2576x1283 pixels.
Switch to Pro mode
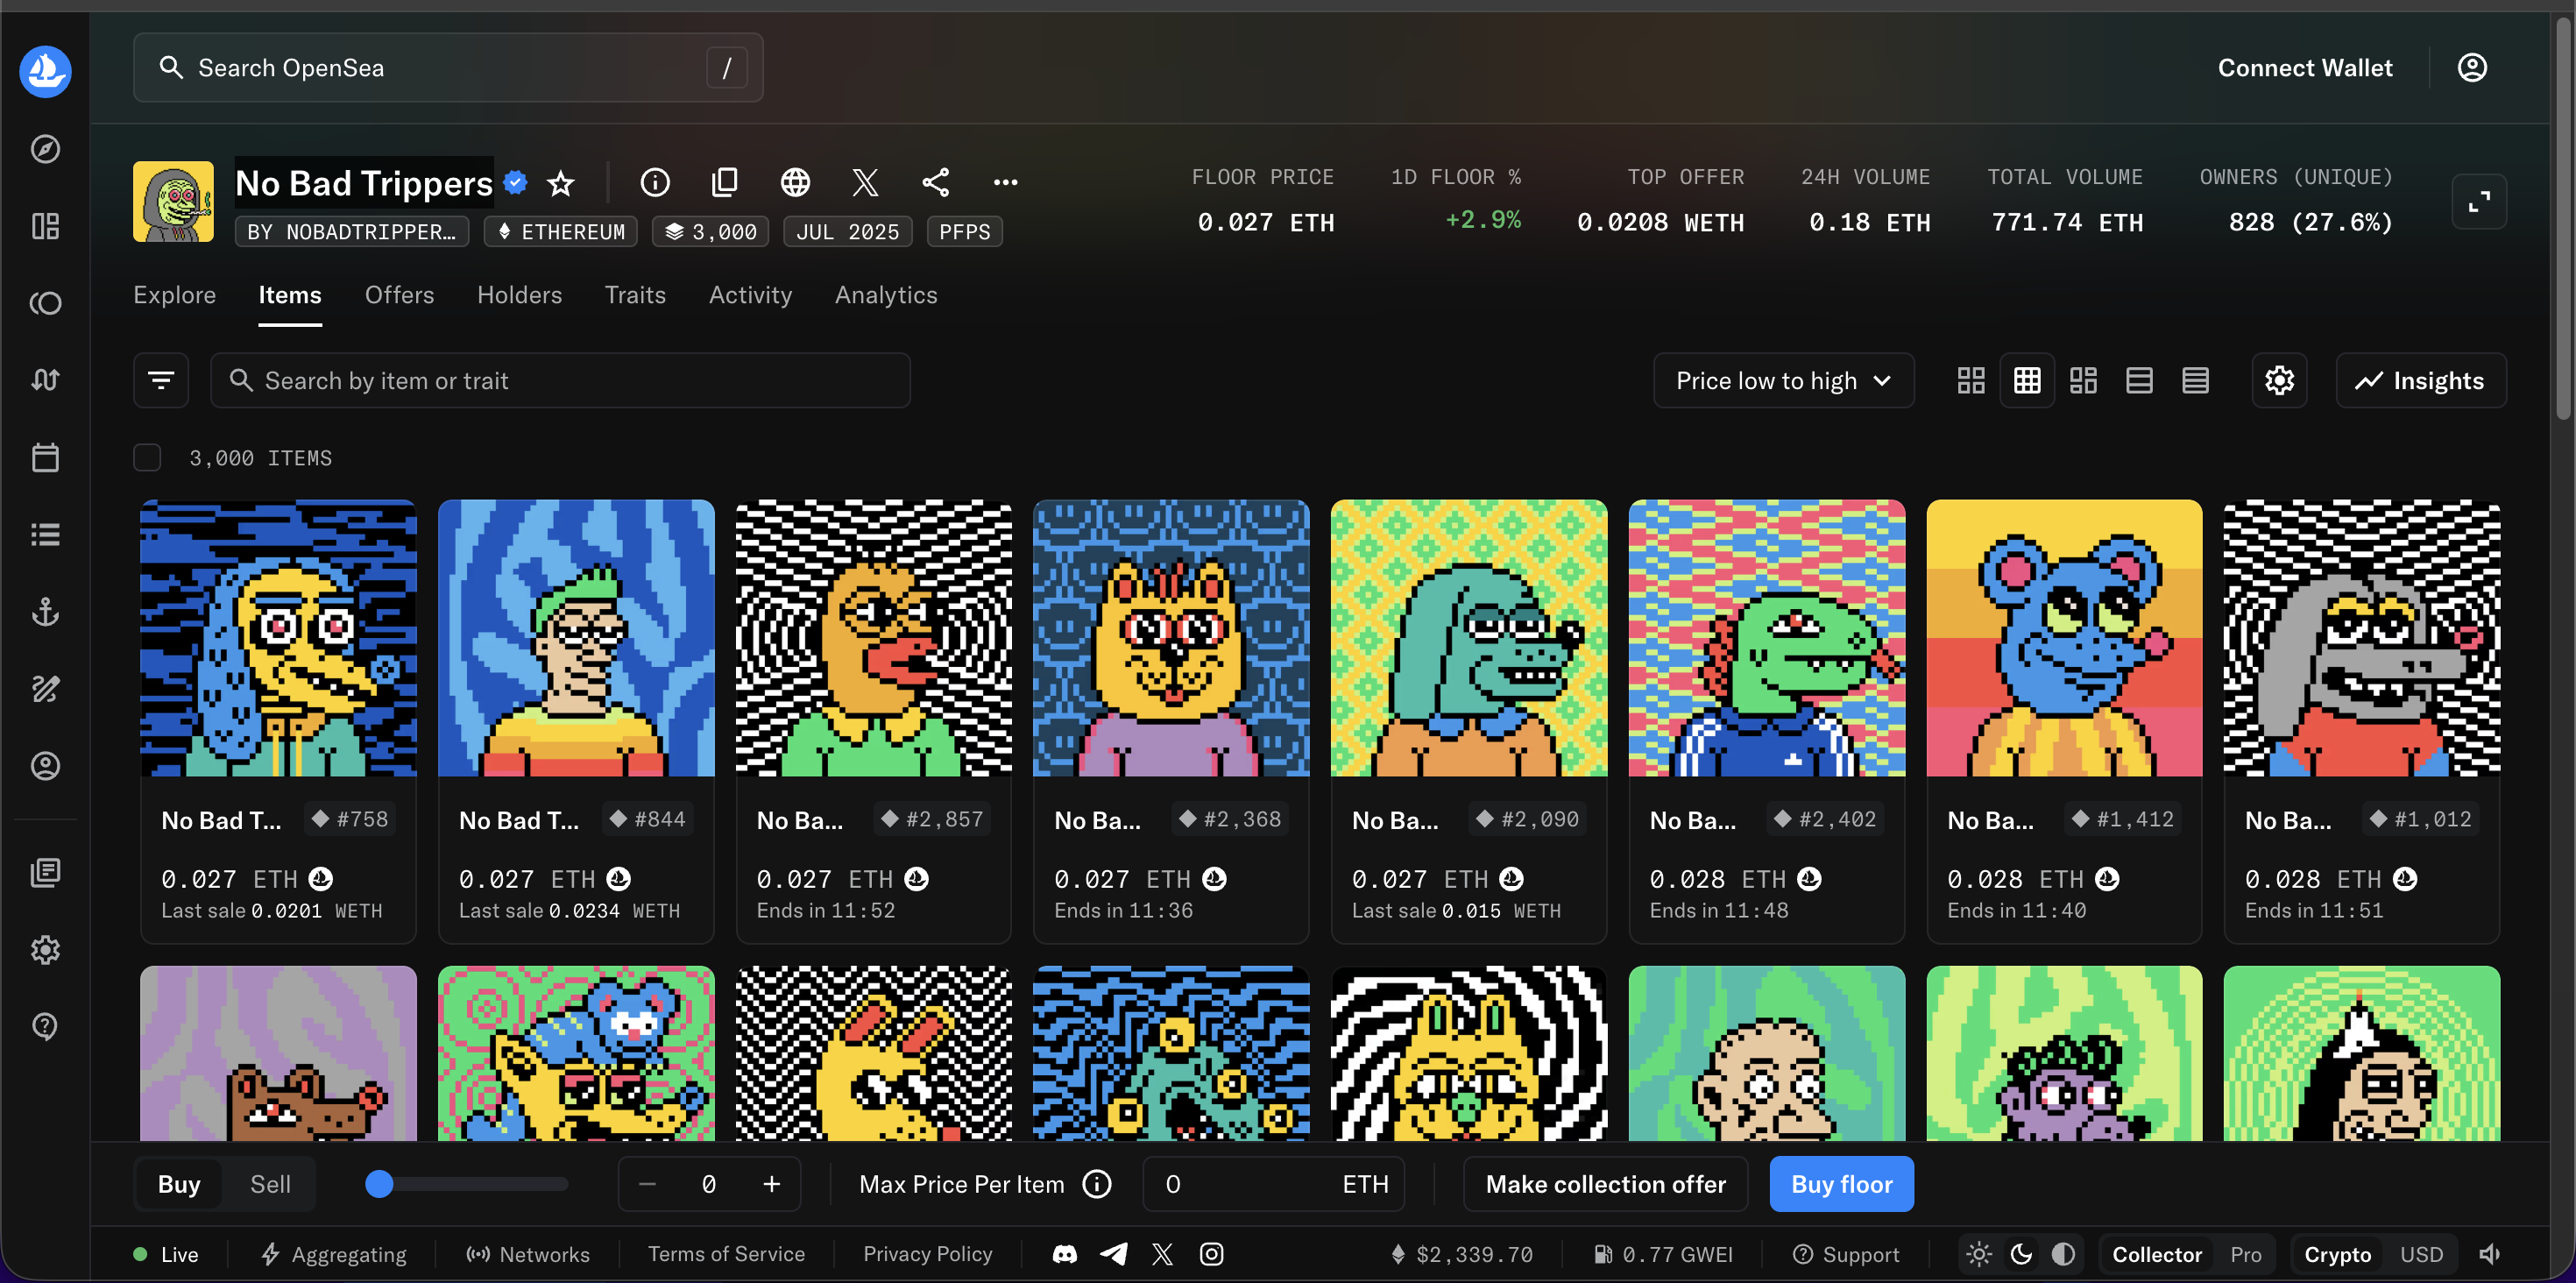[2245, 1254]
